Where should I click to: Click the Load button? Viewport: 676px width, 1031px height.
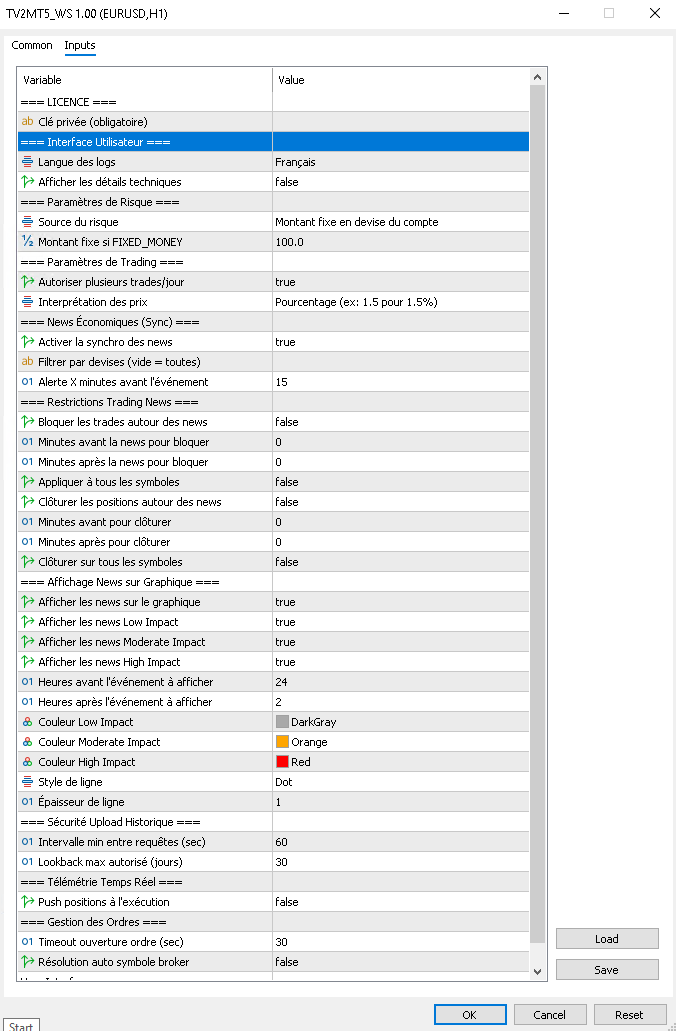(606, 939)
